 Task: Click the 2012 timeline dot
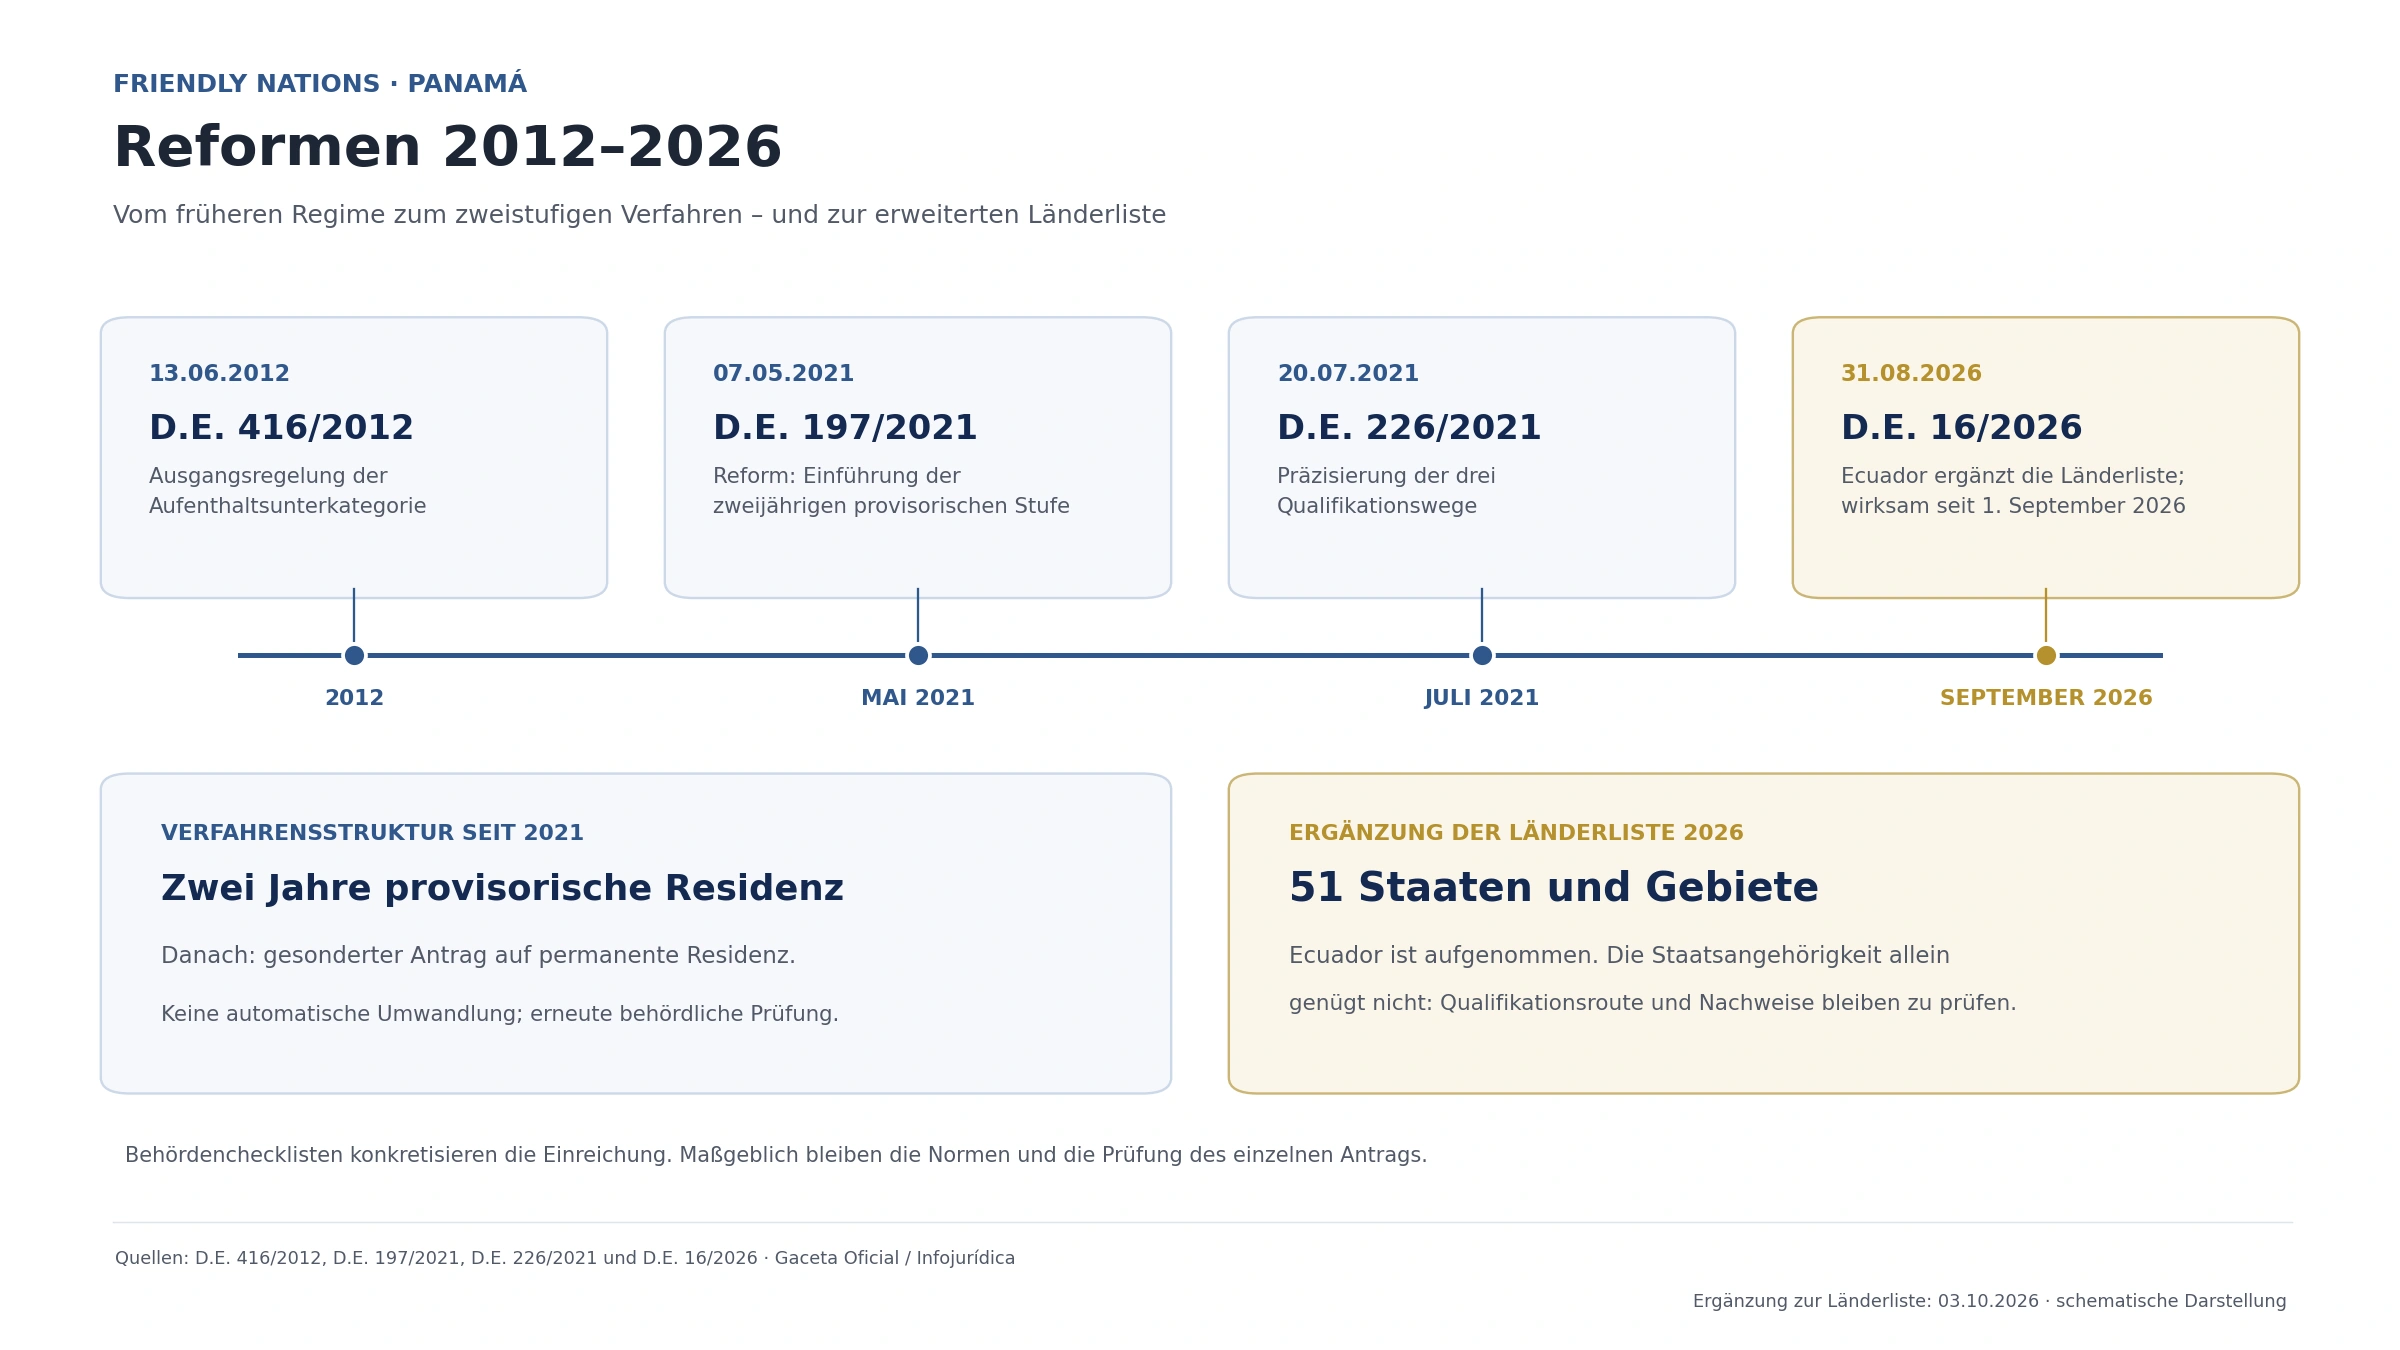point(354,655)
